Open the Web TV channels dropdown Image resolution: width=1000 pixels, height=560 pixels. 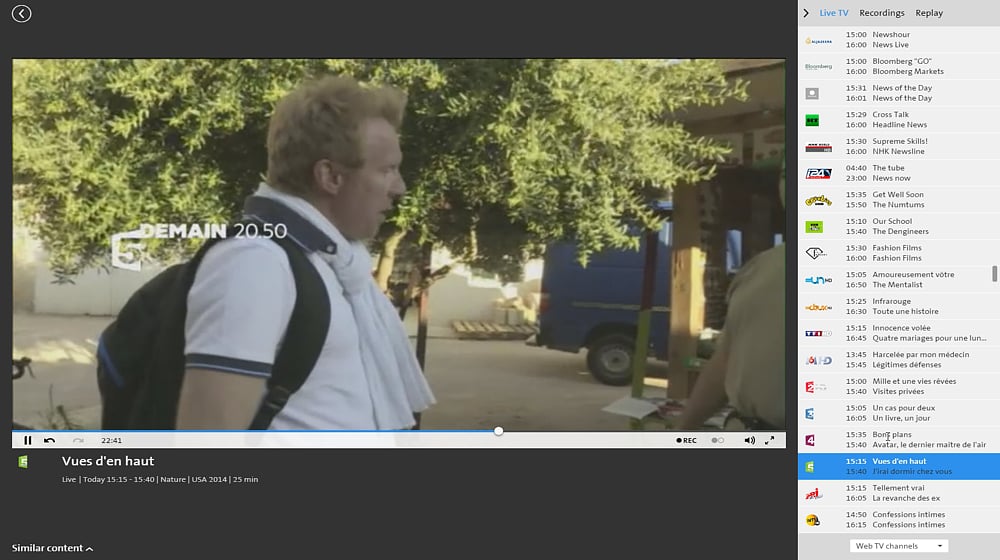tap(899, 546)
